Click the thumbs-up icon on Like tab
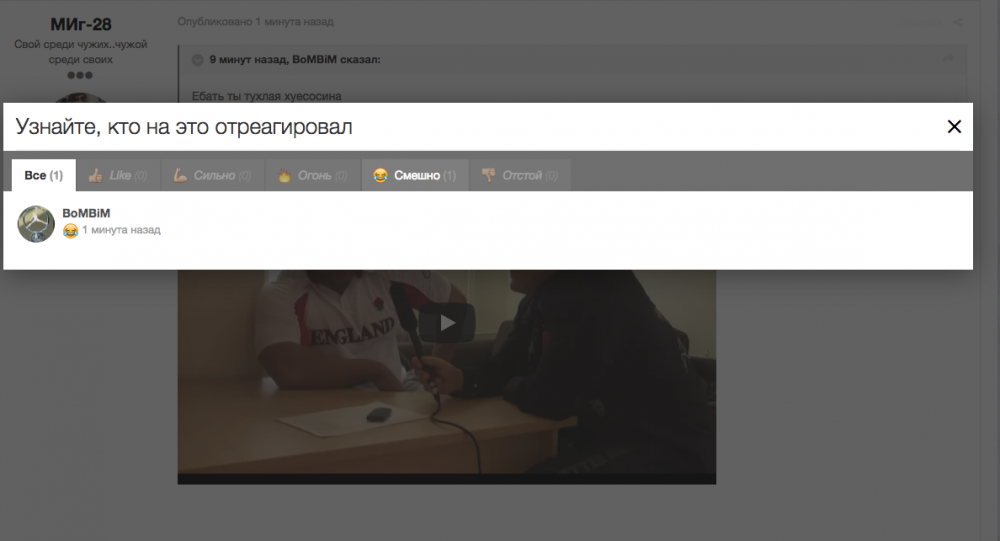This screenshot has height=541, width=1000. 96,176
